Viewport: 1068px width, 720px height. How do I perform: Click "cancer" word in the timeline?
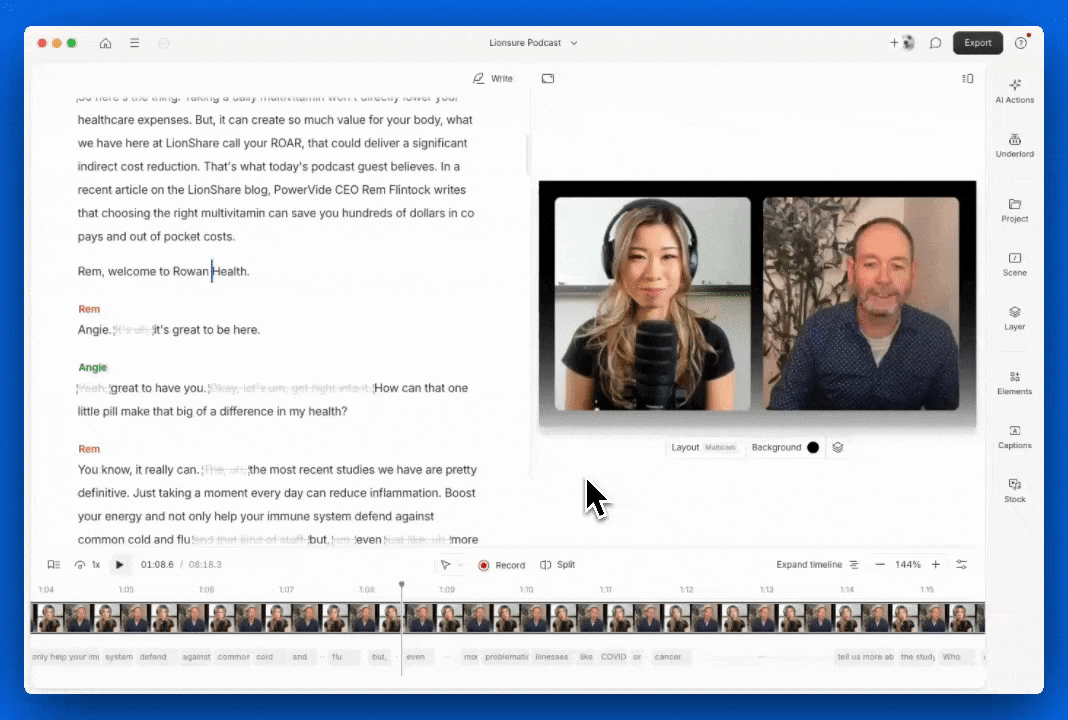[668, 657]
